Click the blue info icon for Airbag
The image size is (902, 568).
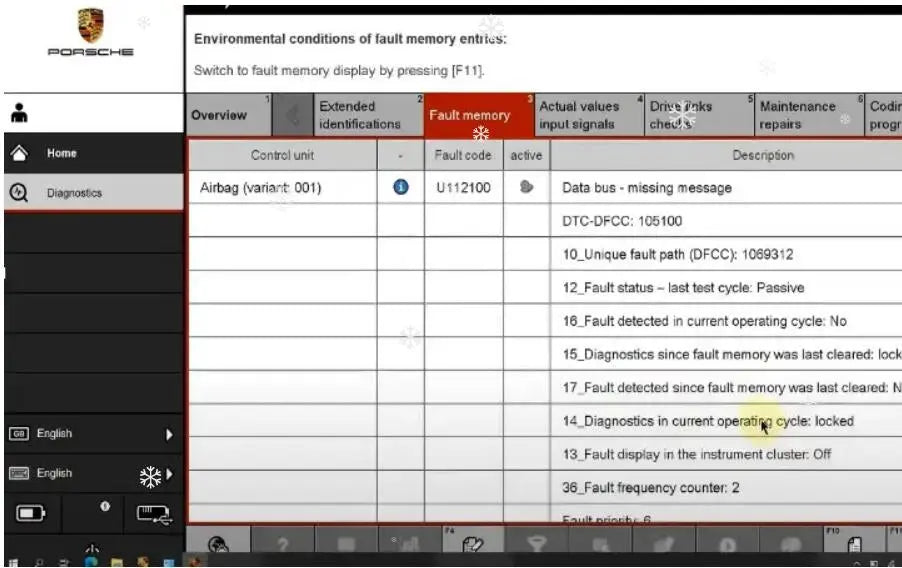pos(400,188)
